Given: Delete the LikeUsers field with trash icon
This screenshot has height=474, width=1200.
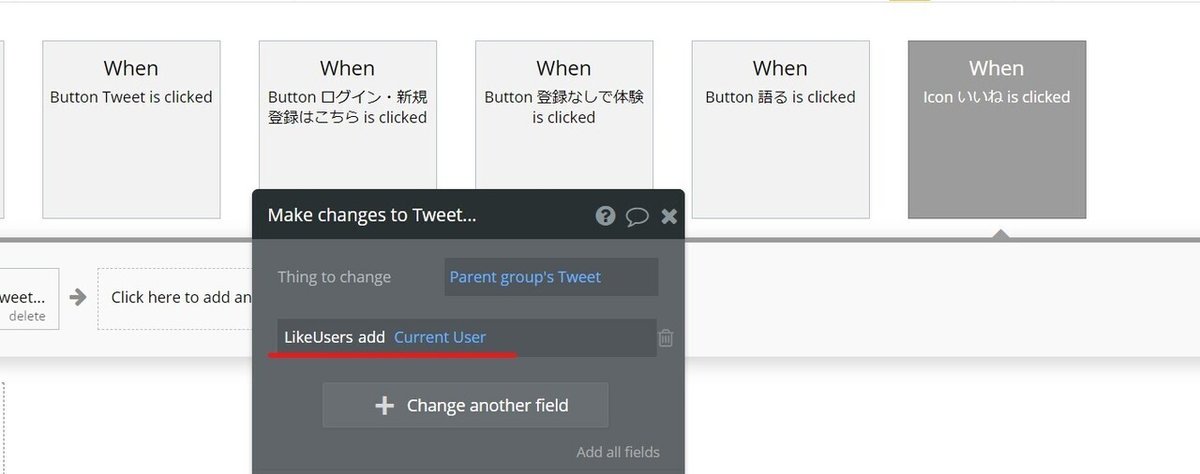Looking at the screenshot, I should point(666,338).
